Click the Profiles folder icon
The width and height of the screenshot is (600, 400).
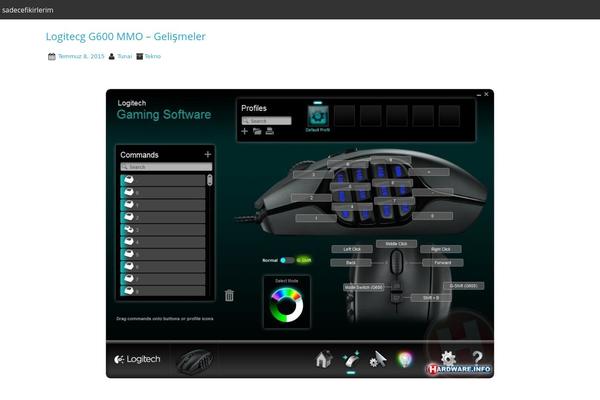[x=257, y=131]
